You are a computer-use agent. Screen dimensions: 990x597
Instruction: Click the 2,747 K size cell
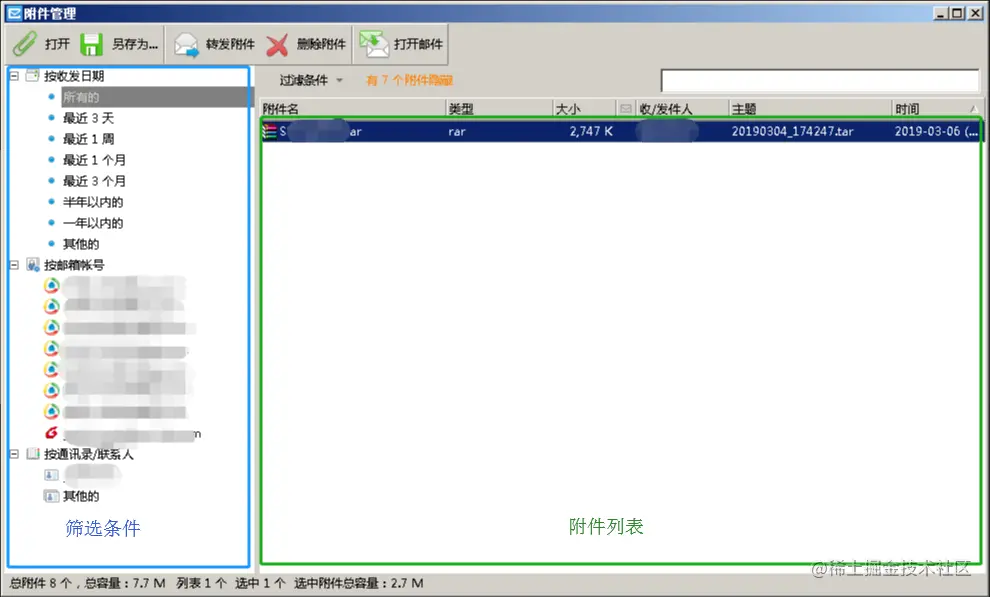pyautogui.click(x=591, y=131)
